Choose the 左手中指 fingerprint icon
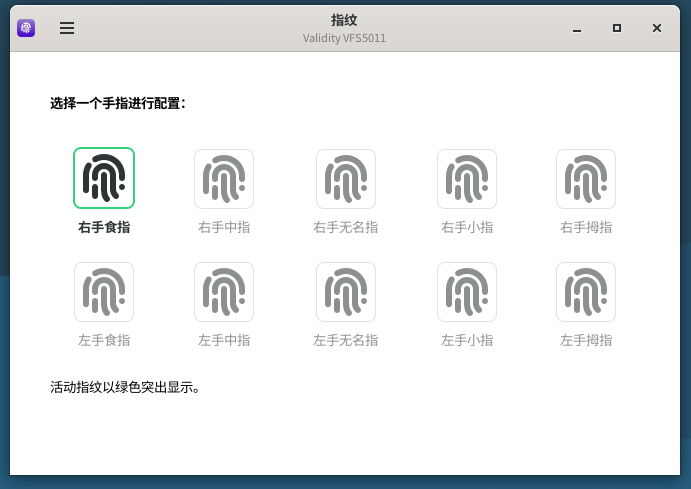This screenshot has height=489, width=691. (x=224, y=292)
